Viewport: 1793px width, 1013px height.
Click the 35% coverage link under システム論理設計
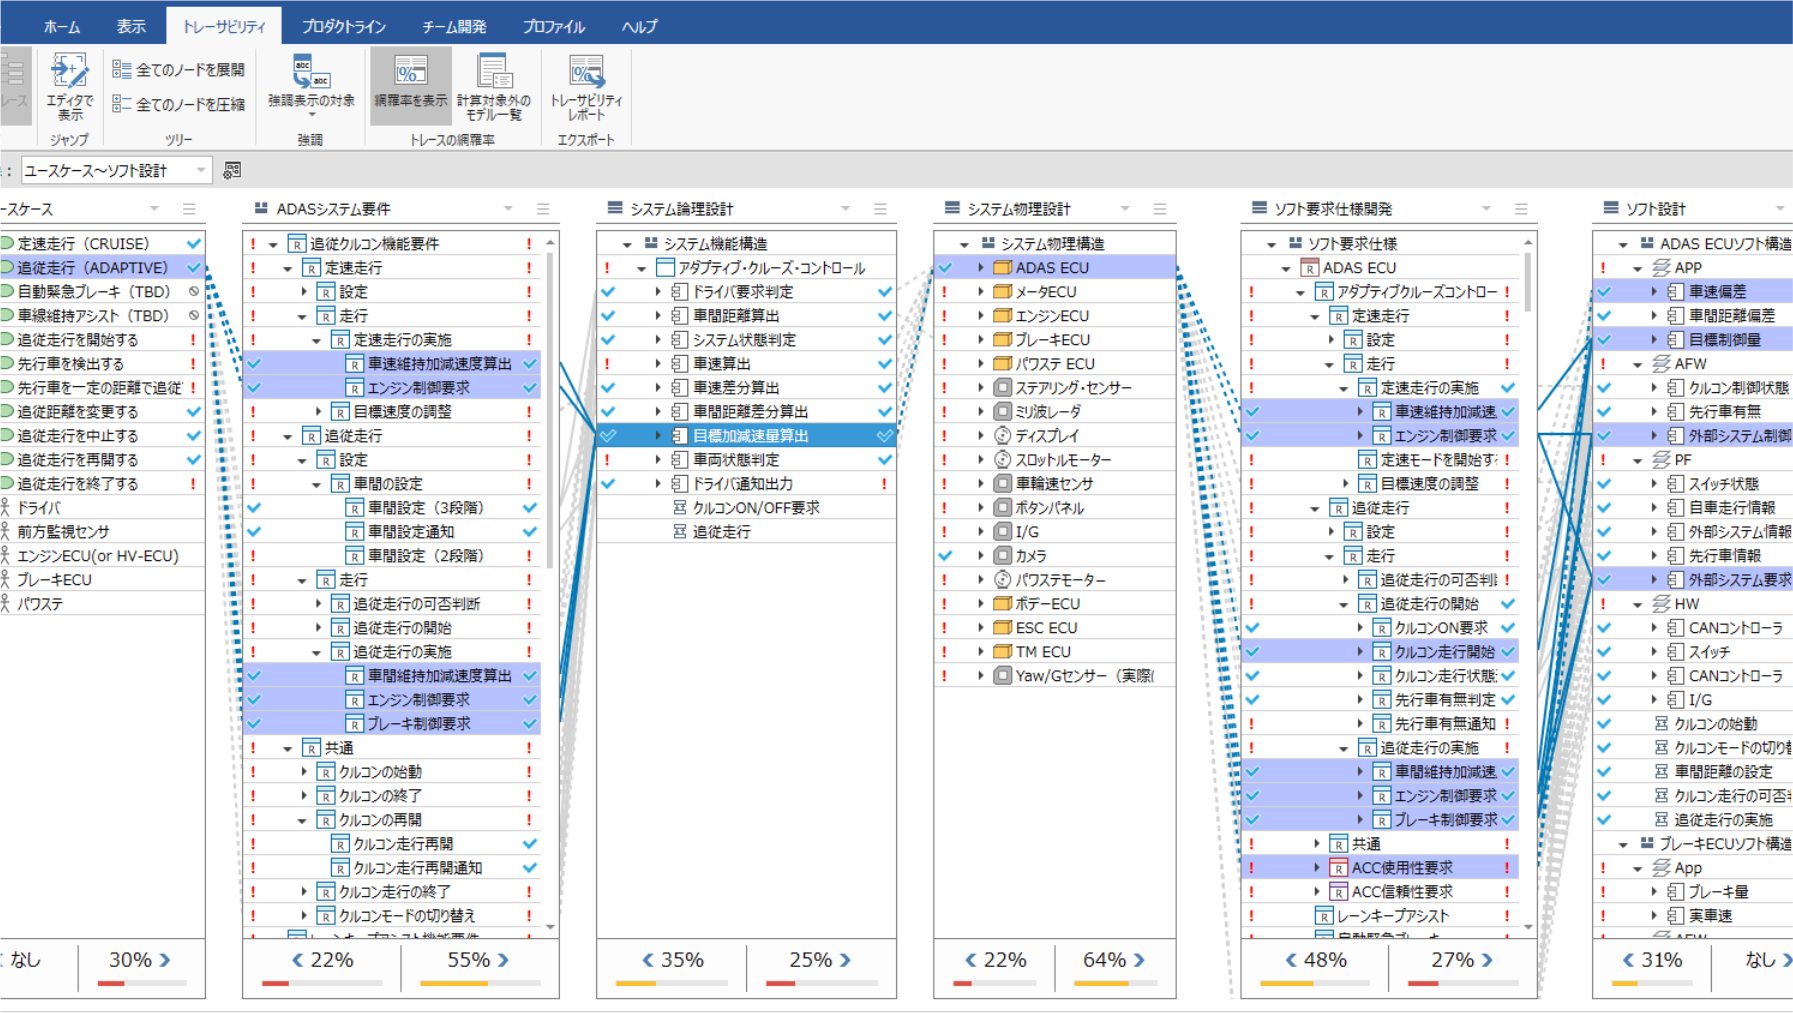672,960
